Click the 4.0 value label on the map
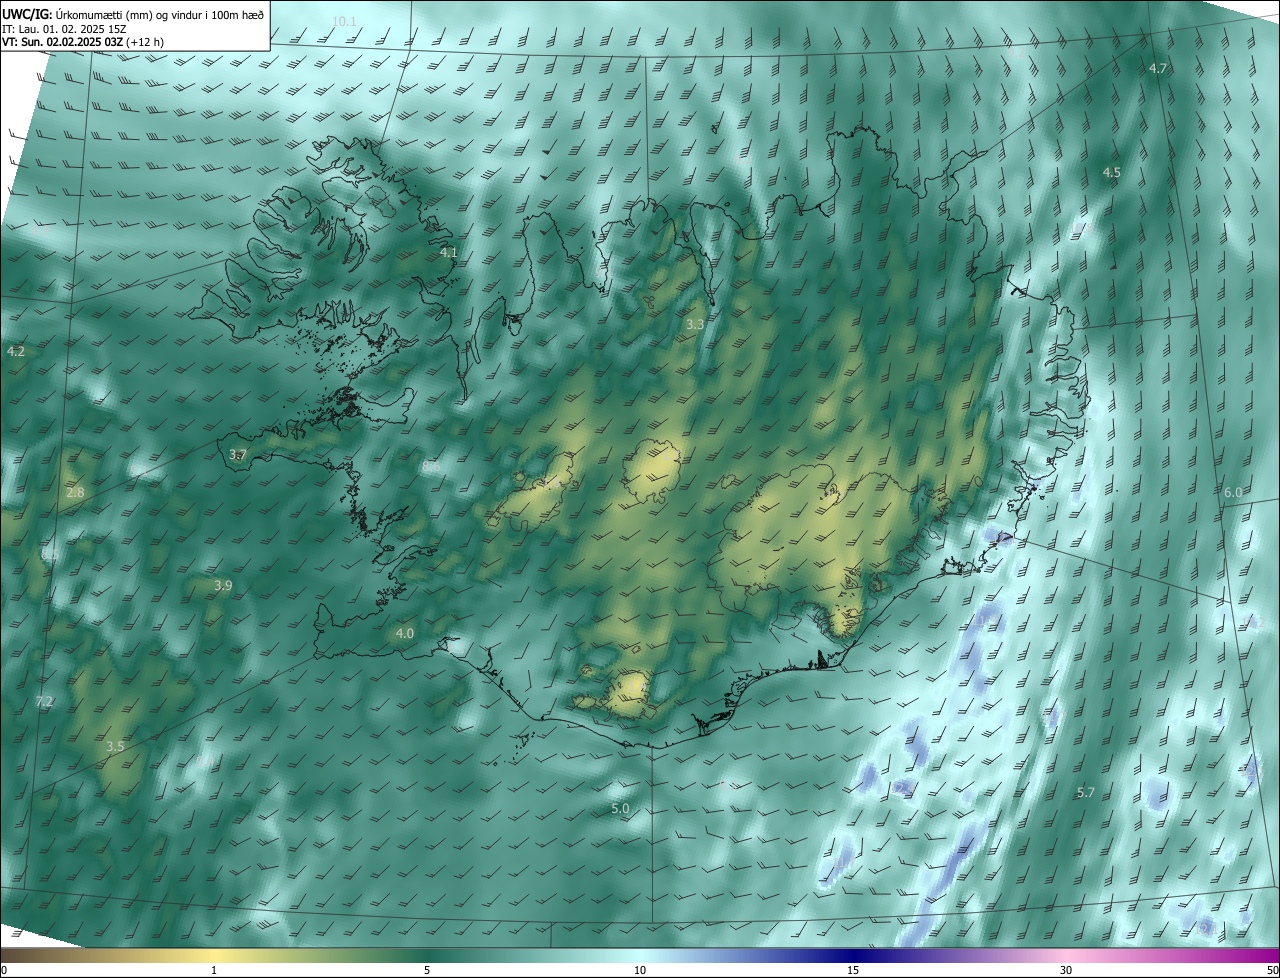The image size is (1280, 978). (x=404, y=633)
